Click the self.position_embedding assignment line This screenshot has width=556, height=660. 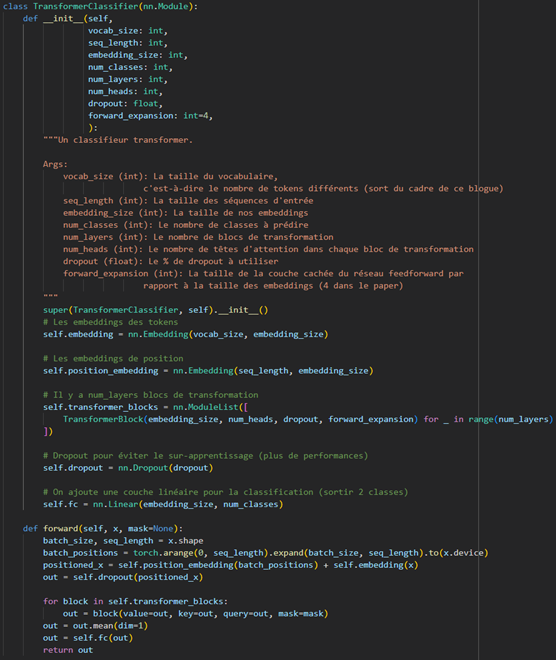click(208, 371)
